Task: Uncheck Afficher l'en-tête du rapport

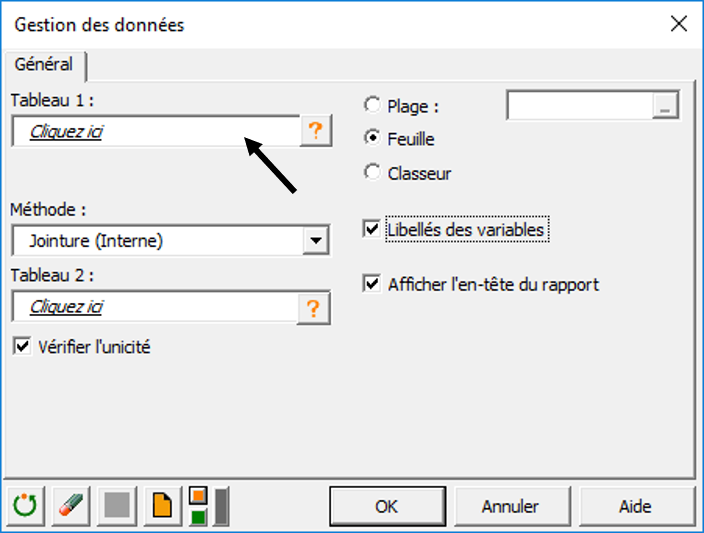Action: click(x=373, y=284)
